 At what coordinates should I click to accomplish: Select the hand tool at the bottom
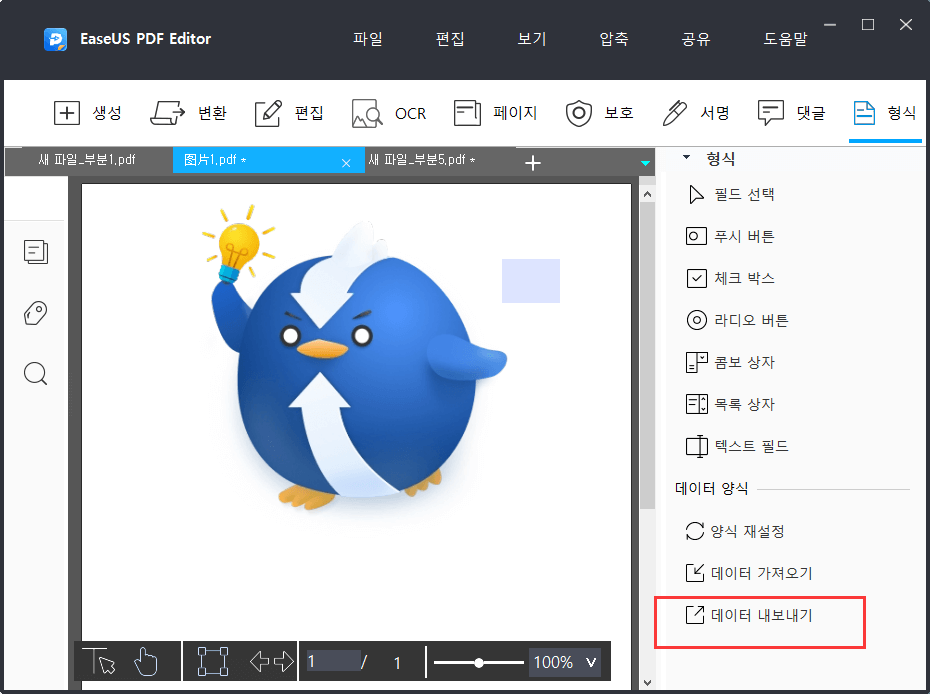(x=145, y=661)
